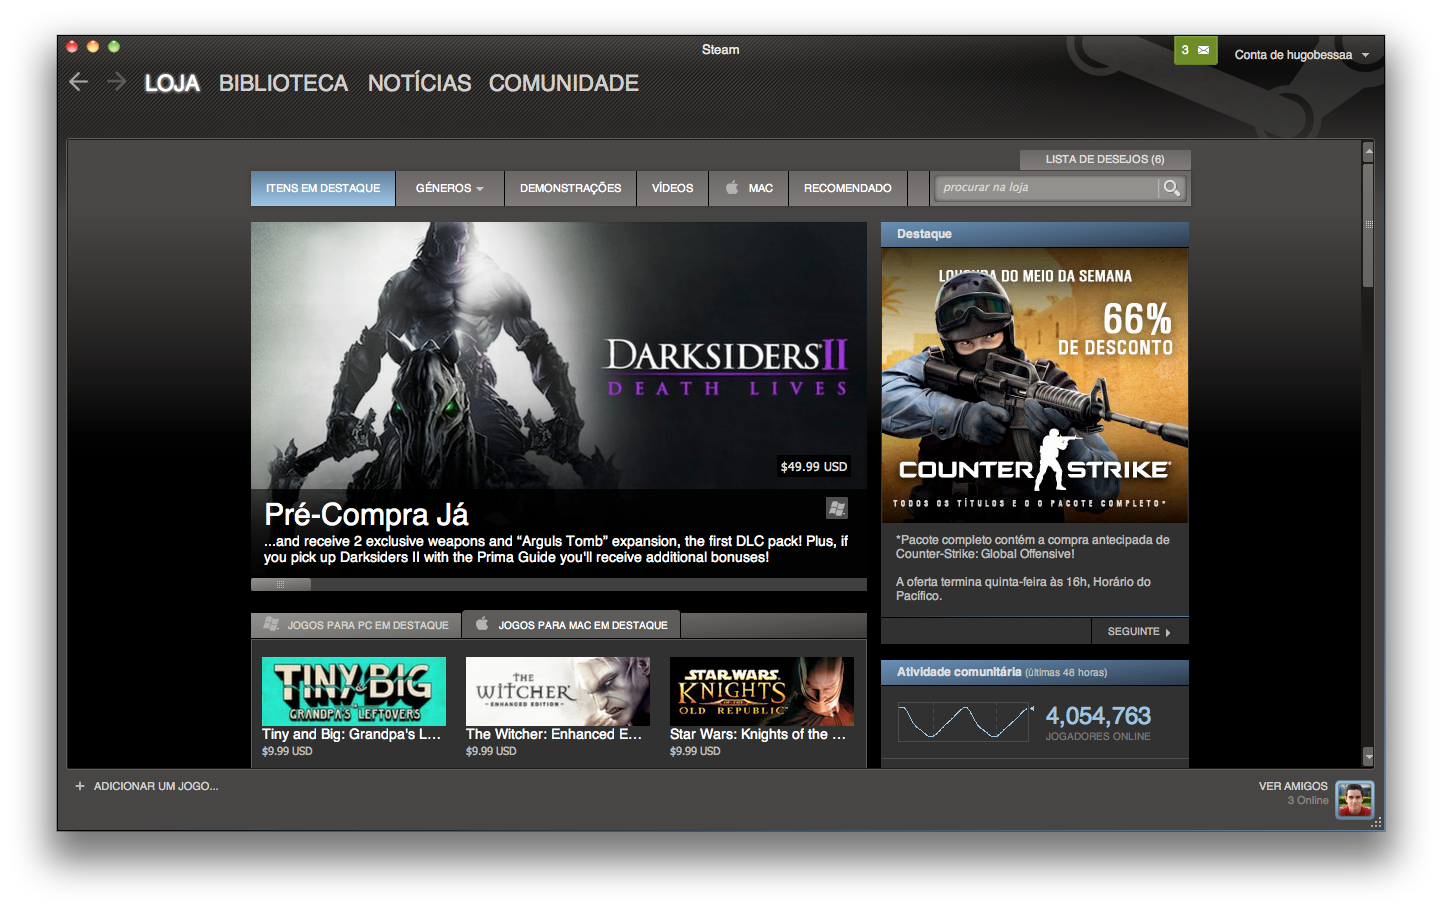Click Apple icon in Mac featured games tab
Screen dimensions: 1442x910
click(482, 624)
